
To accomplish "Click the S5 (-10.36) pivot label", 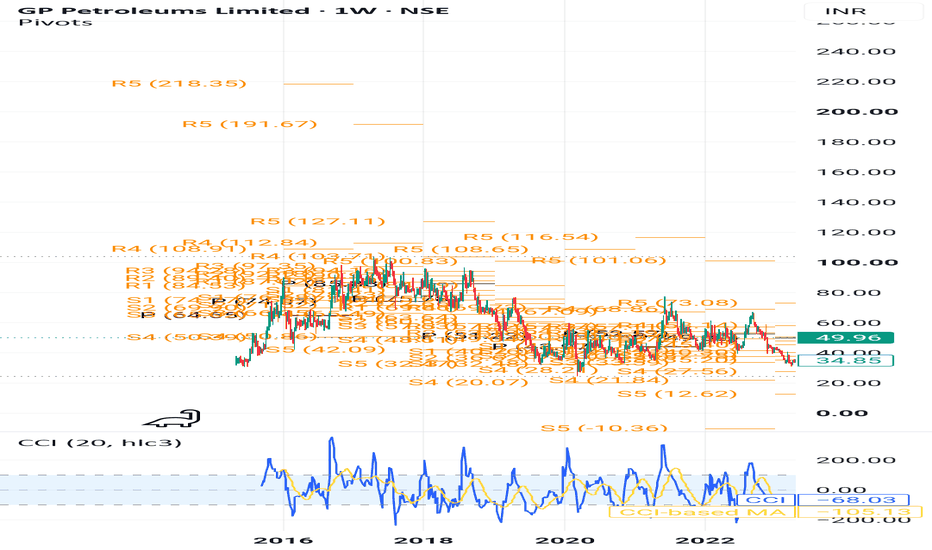I will (604, 428).
